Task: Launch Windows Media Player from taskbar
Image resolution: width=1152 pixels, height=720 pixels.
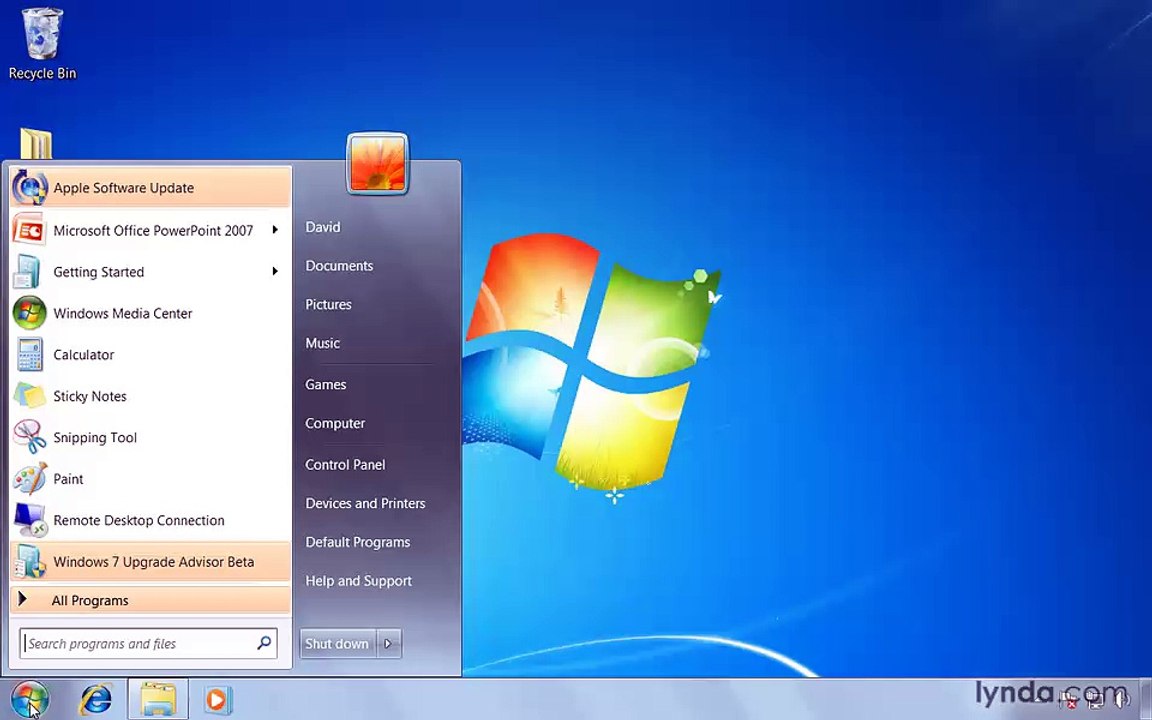Action: 217,699
